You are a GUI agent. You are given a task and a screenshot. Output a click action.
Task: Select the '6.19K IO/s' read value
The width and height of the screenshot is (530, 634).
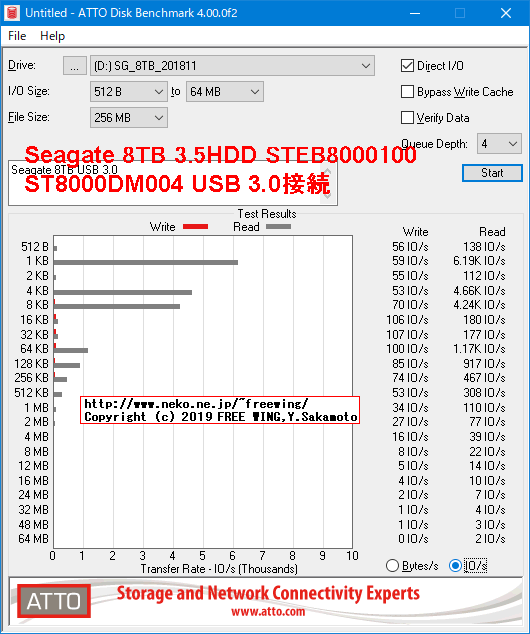tap(479, 261)
